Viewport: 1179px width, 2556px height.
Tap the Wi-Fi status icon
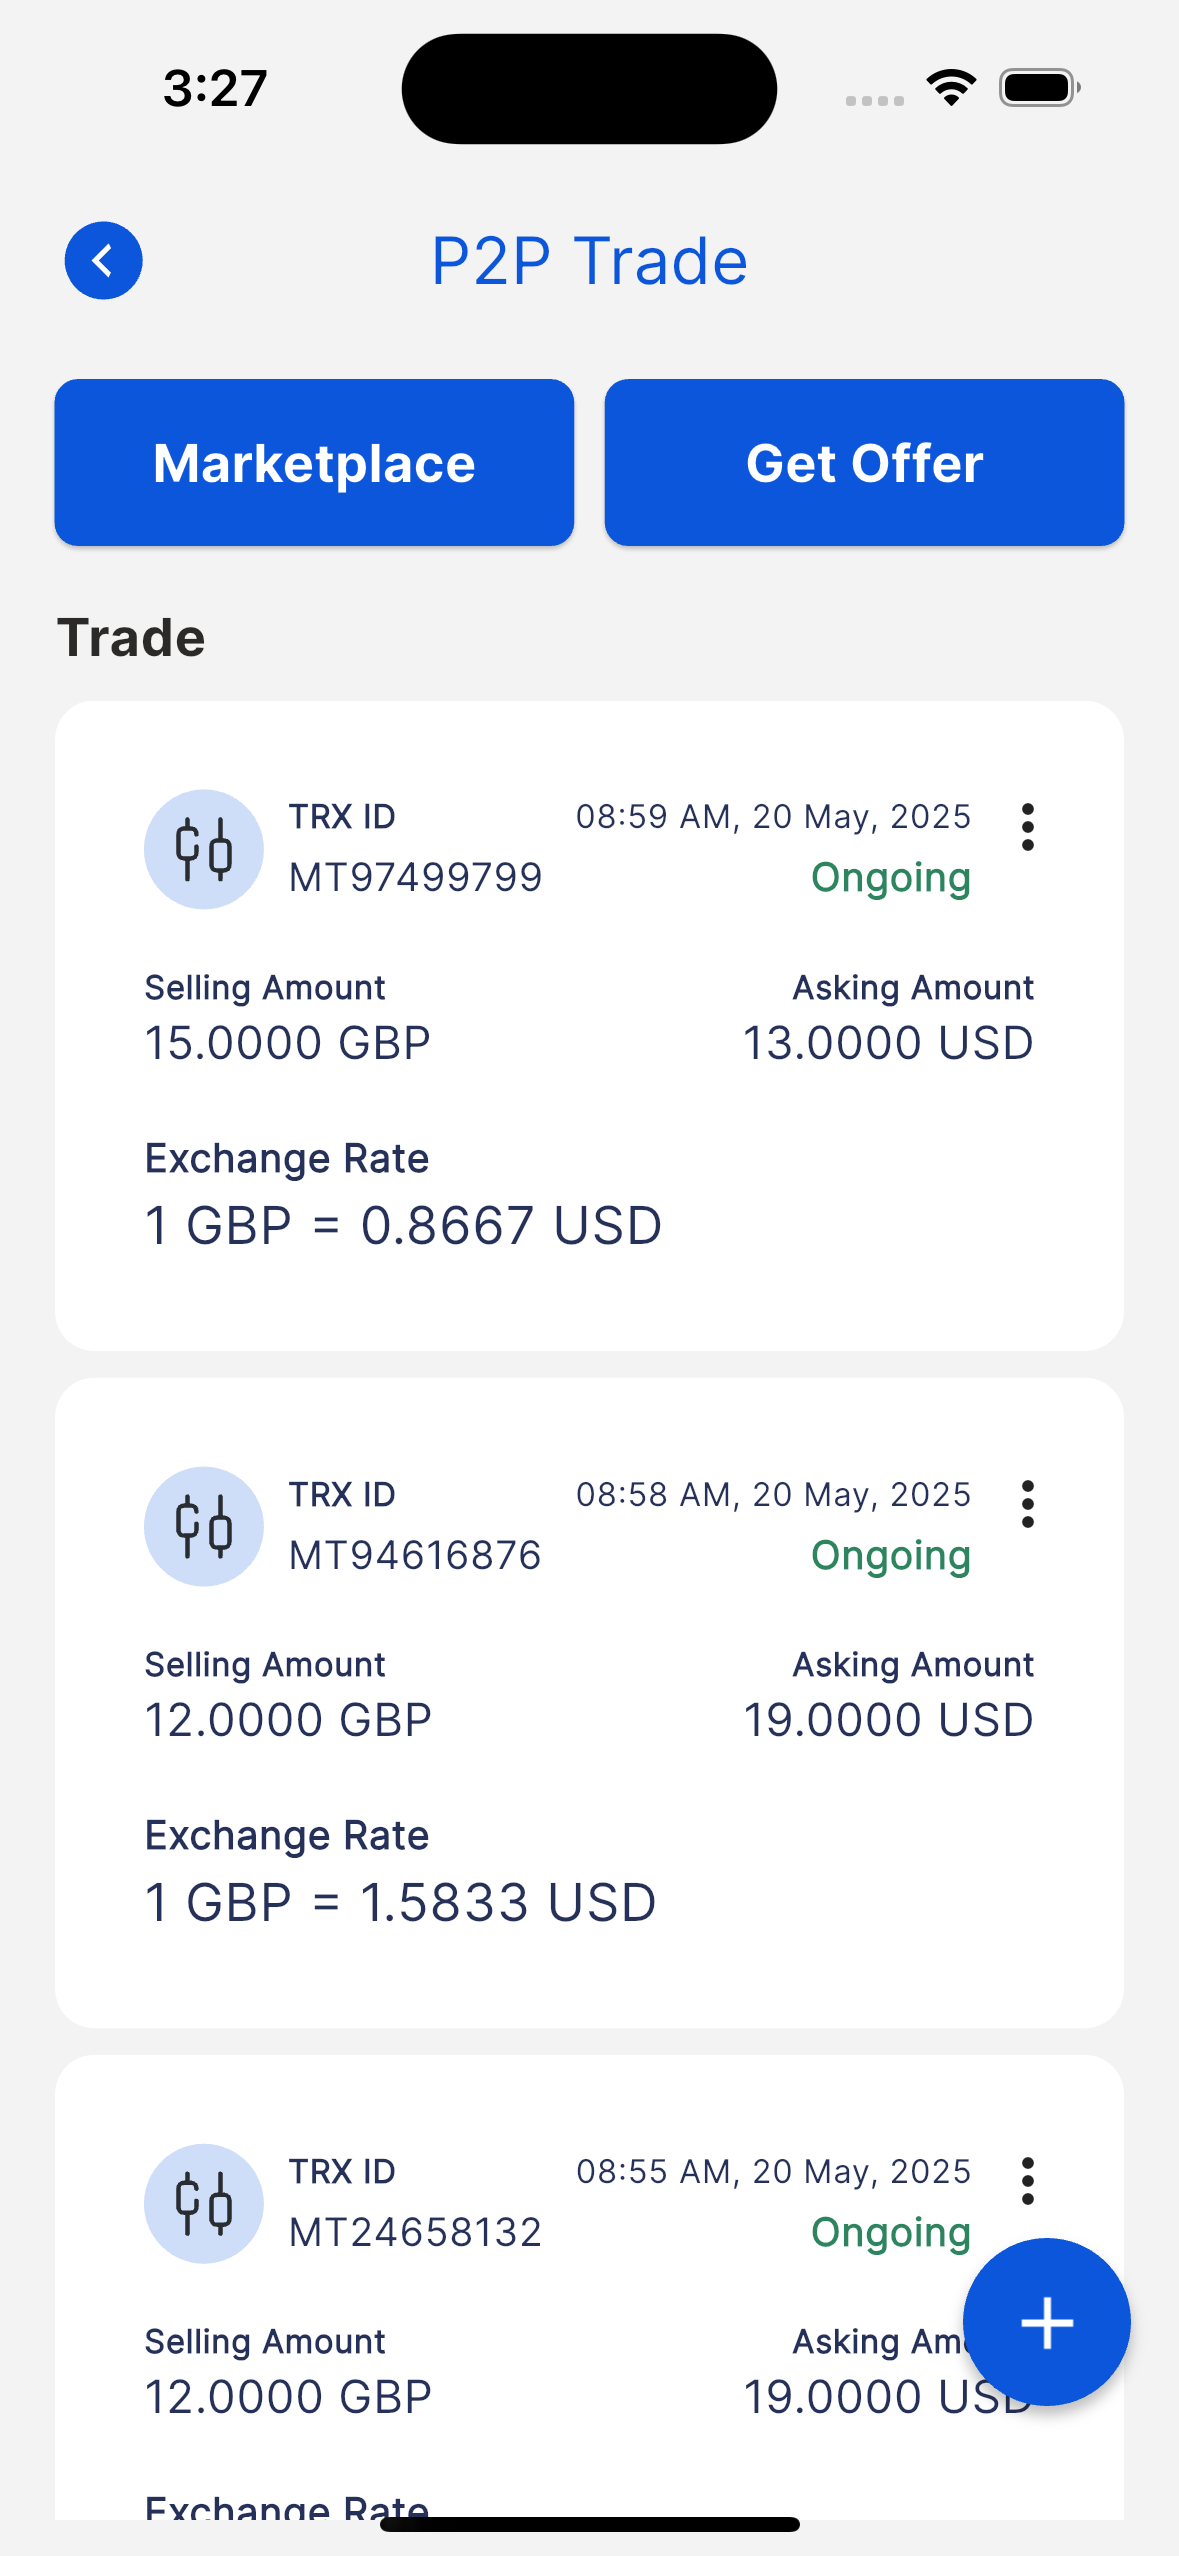click(951, 88)
